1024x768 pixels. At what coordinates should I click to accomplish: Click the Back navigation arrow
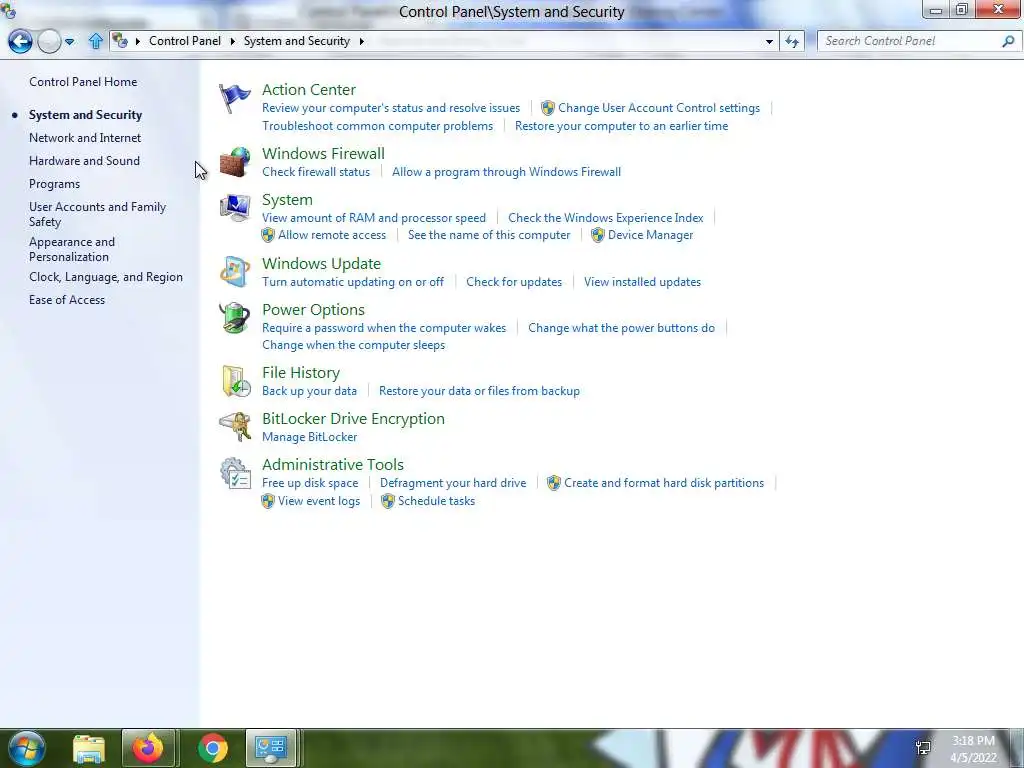point(20,41)
